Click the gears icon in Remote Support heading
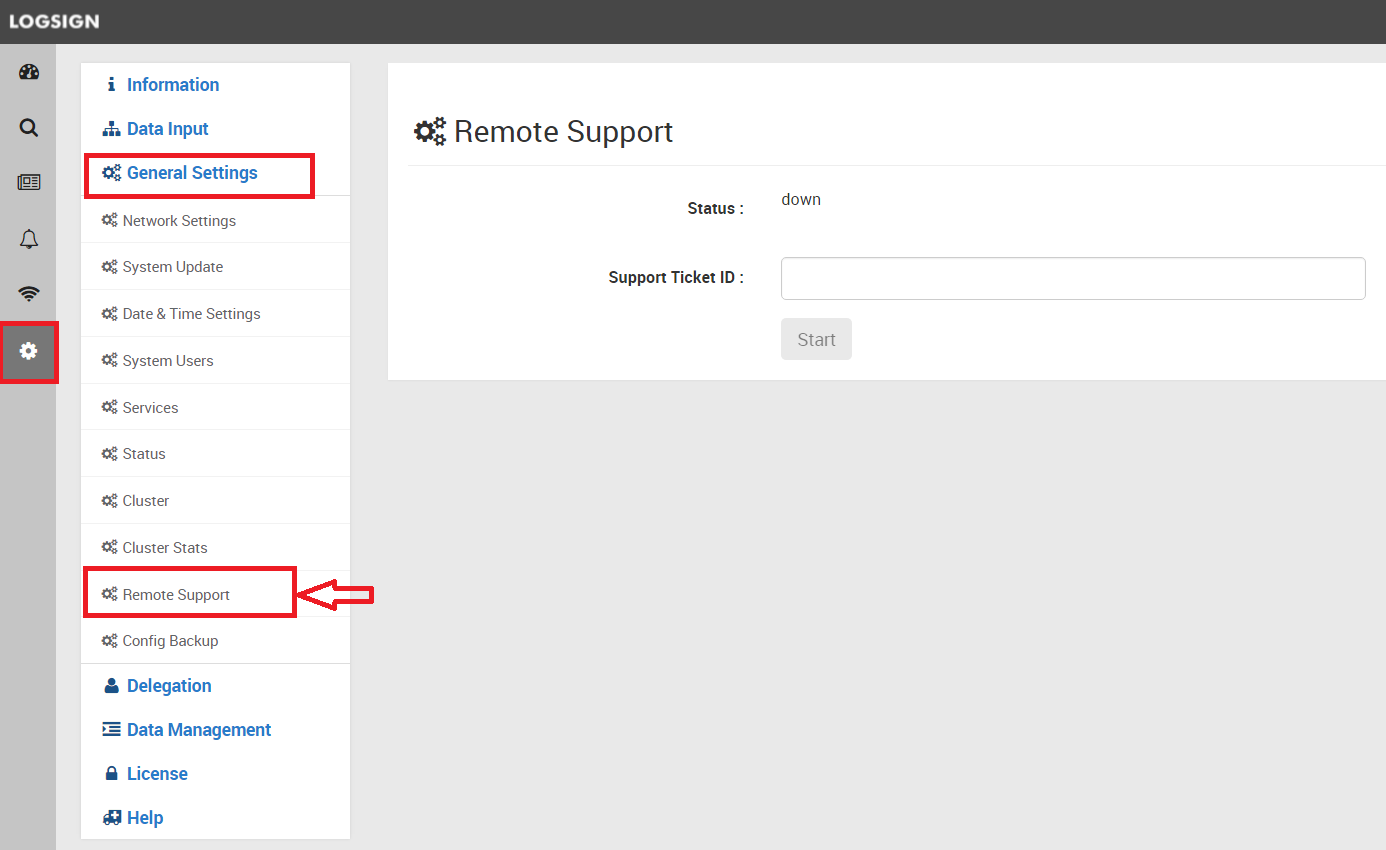 pyautogui.click(x=430, y=132)
